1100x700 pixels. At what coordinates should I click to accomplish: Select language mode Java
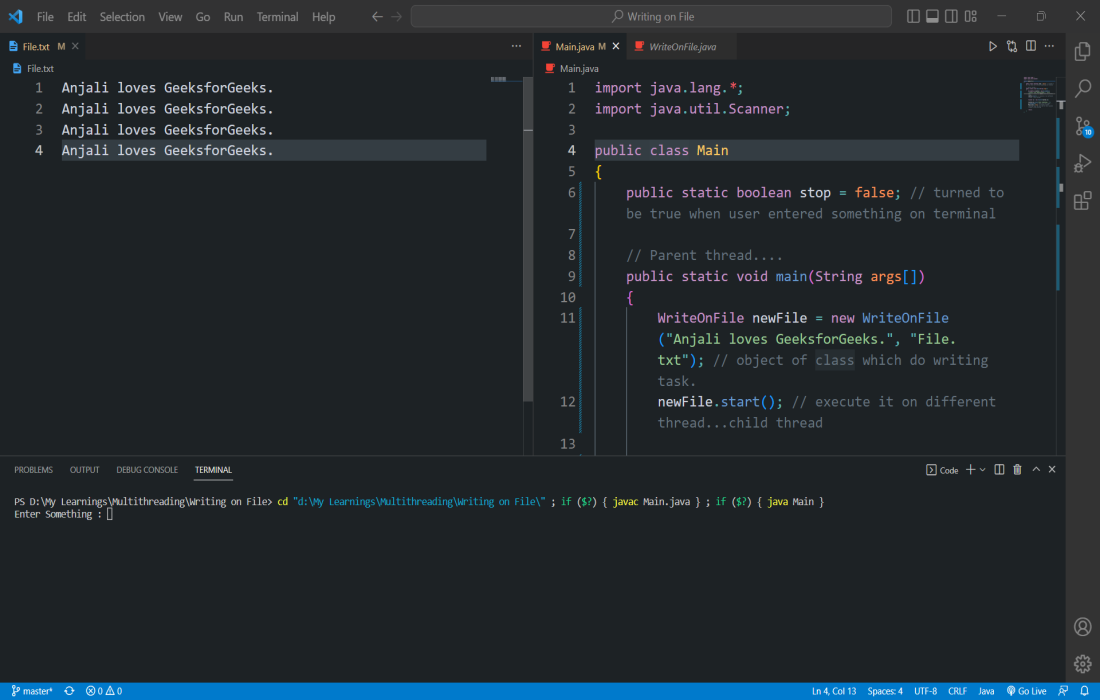point(986,691)
